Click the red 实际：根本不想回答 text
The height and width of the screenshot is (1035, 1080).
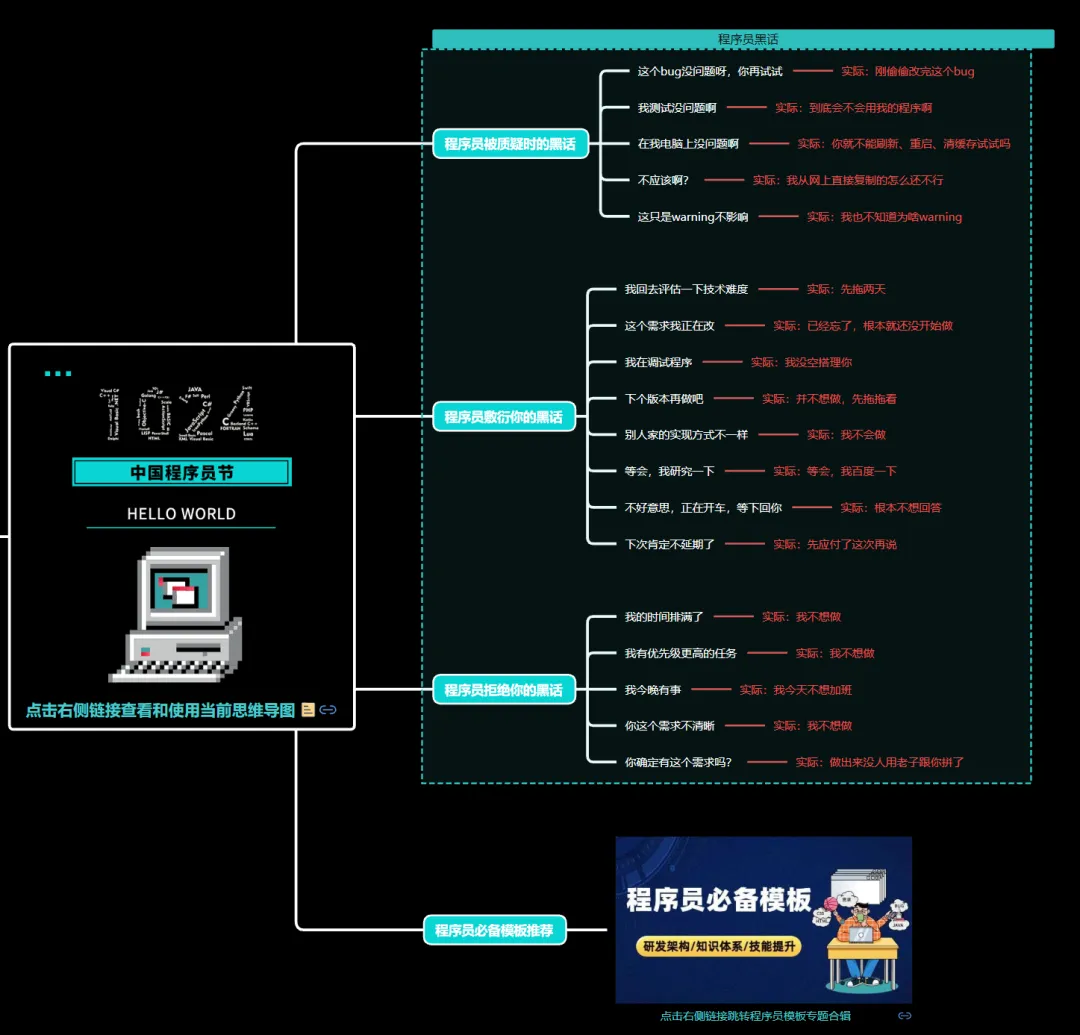891,508
